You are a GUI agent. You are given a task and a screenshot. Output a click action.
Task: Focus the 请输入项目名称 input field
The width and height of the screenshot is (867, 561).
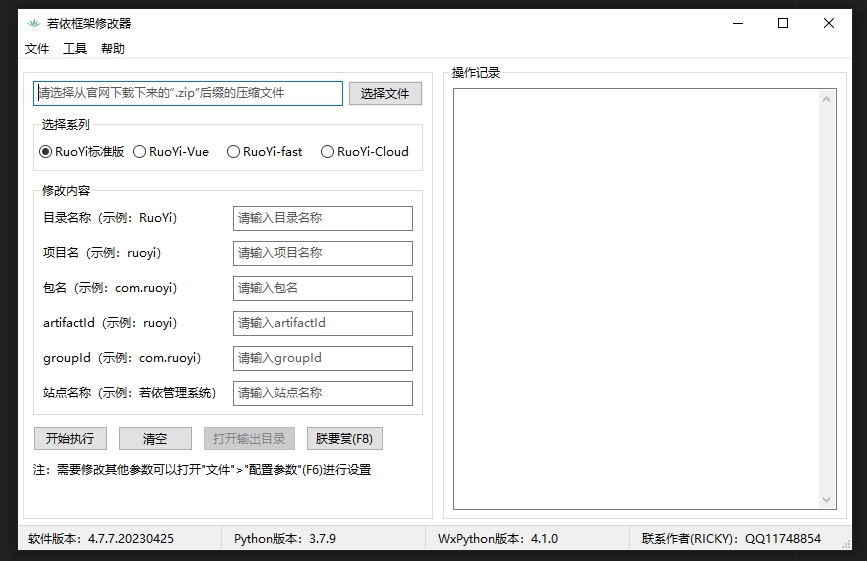(323, 253)
